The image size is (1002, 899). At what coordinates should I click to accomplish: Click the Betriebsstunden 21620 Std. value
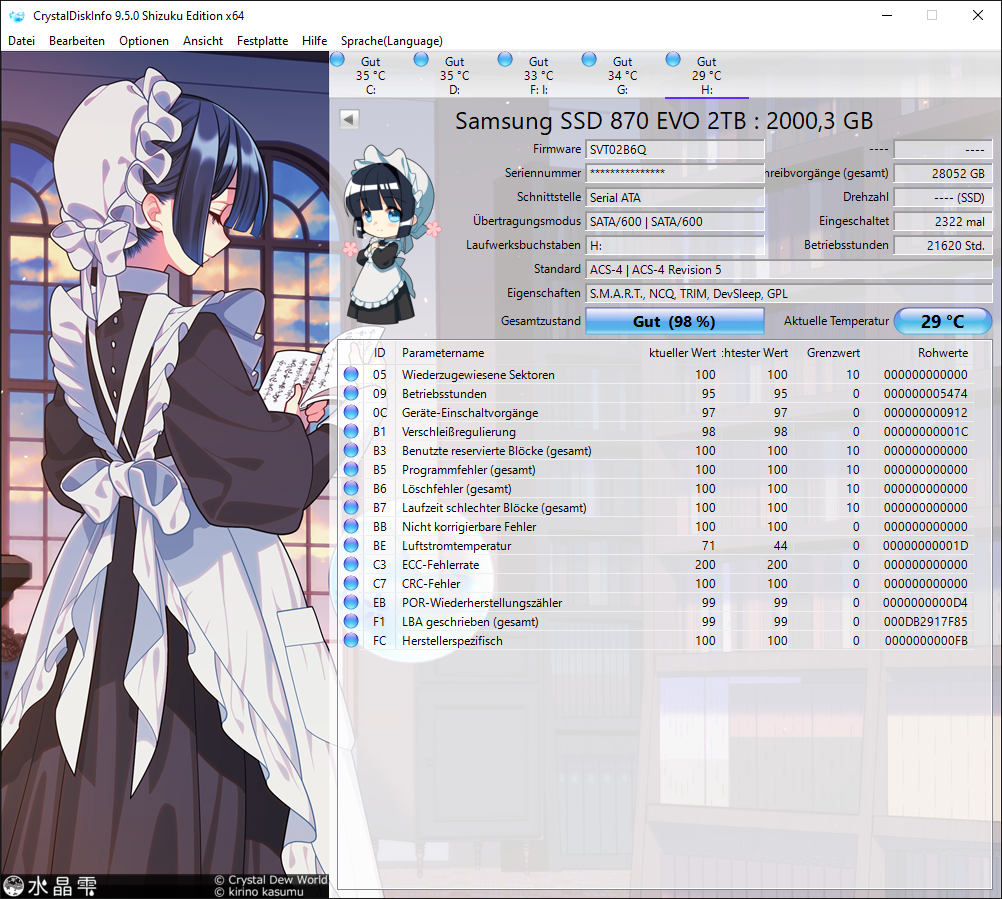pos(943,245)
